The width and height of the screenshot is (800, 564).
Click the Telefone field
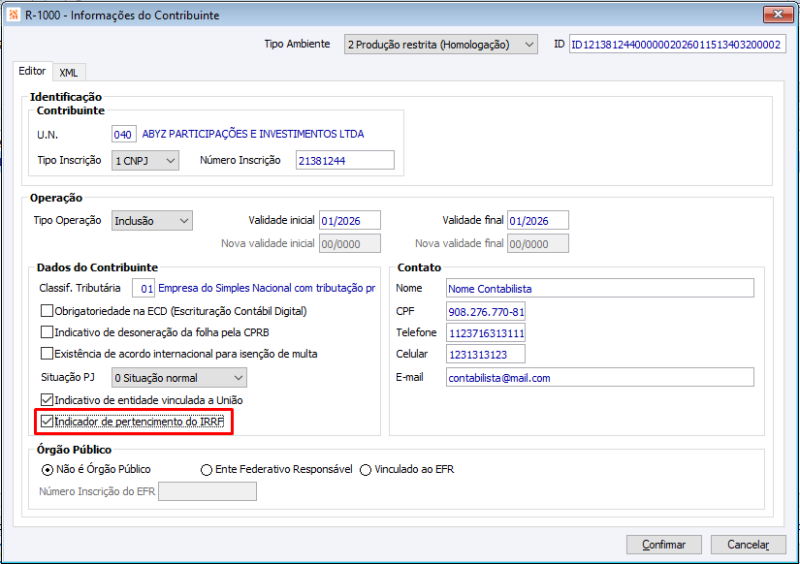point(486,333)
